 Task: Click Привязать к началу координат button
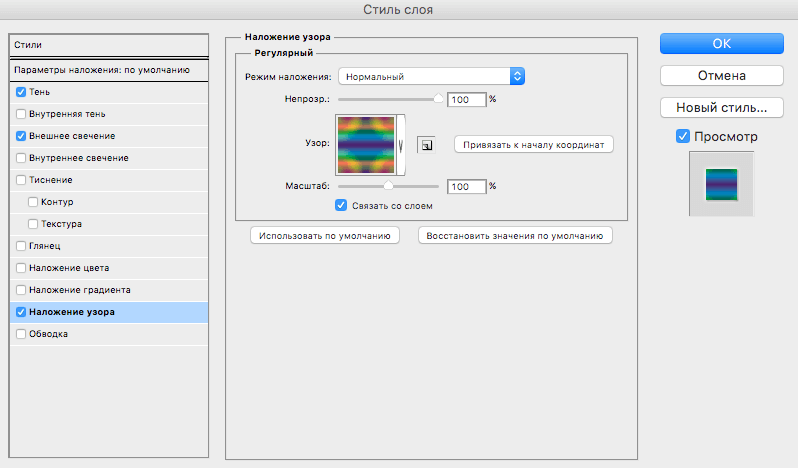pos(533,144)
